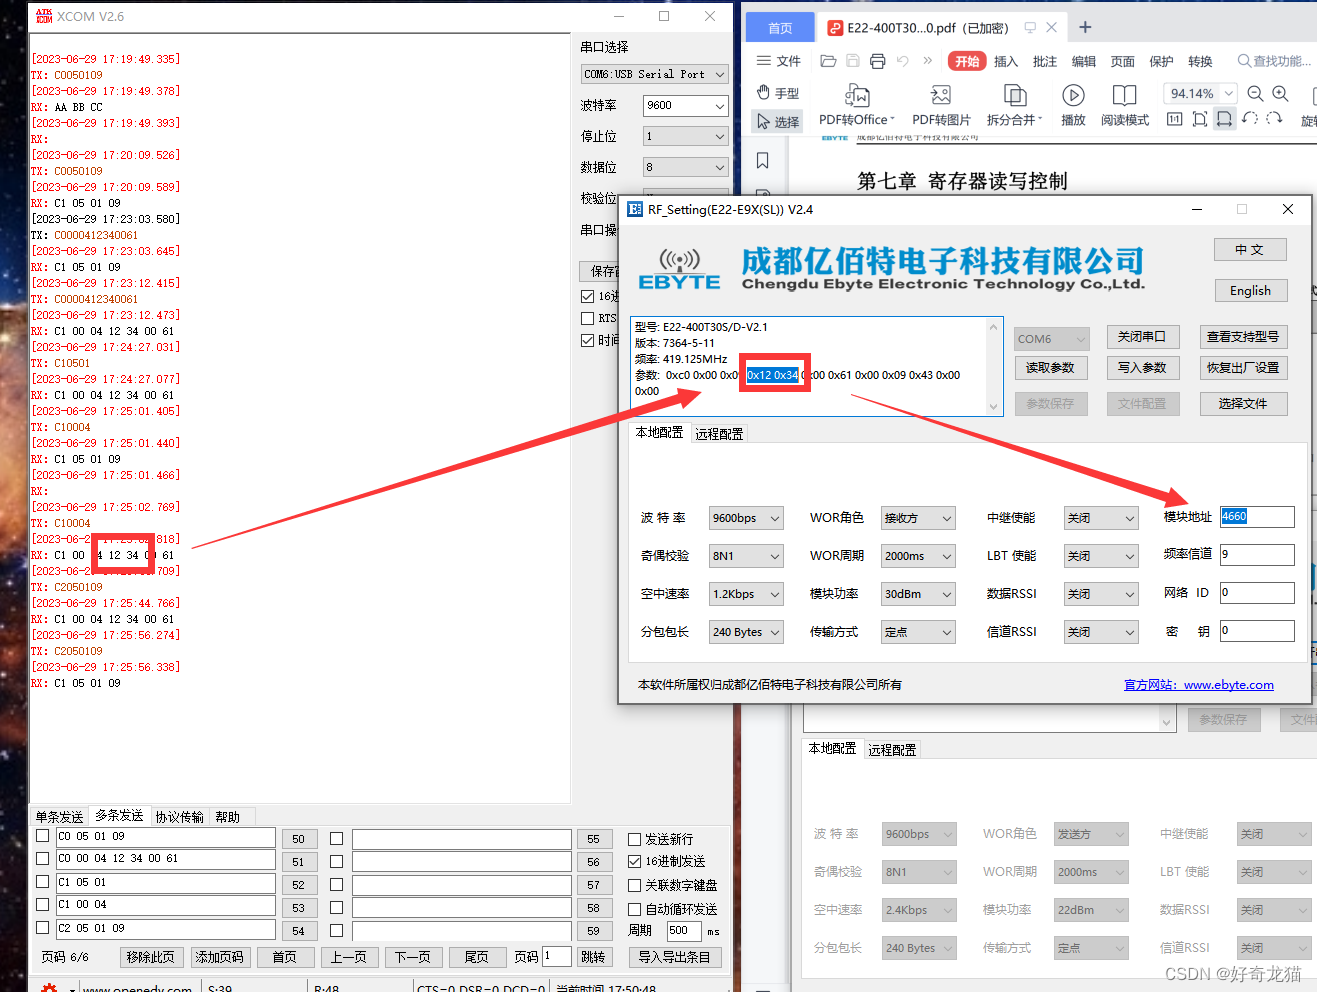The image size is (1317, 992).
Task: Open RF_Setting 波特率 9600bps dropdown
Action: point(746,518)
